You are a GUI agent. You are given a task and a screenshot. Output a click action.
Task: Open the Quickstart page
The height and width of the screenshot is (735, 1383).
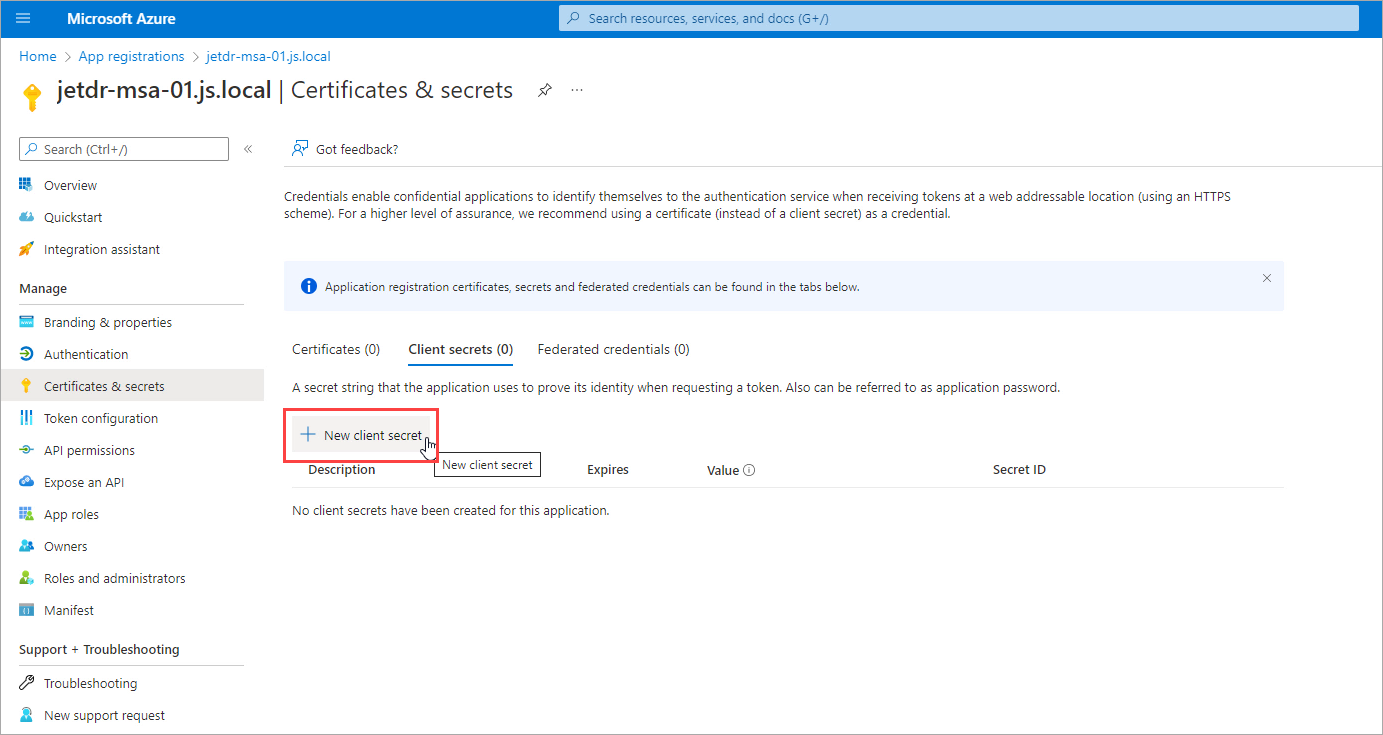point(73,217)
